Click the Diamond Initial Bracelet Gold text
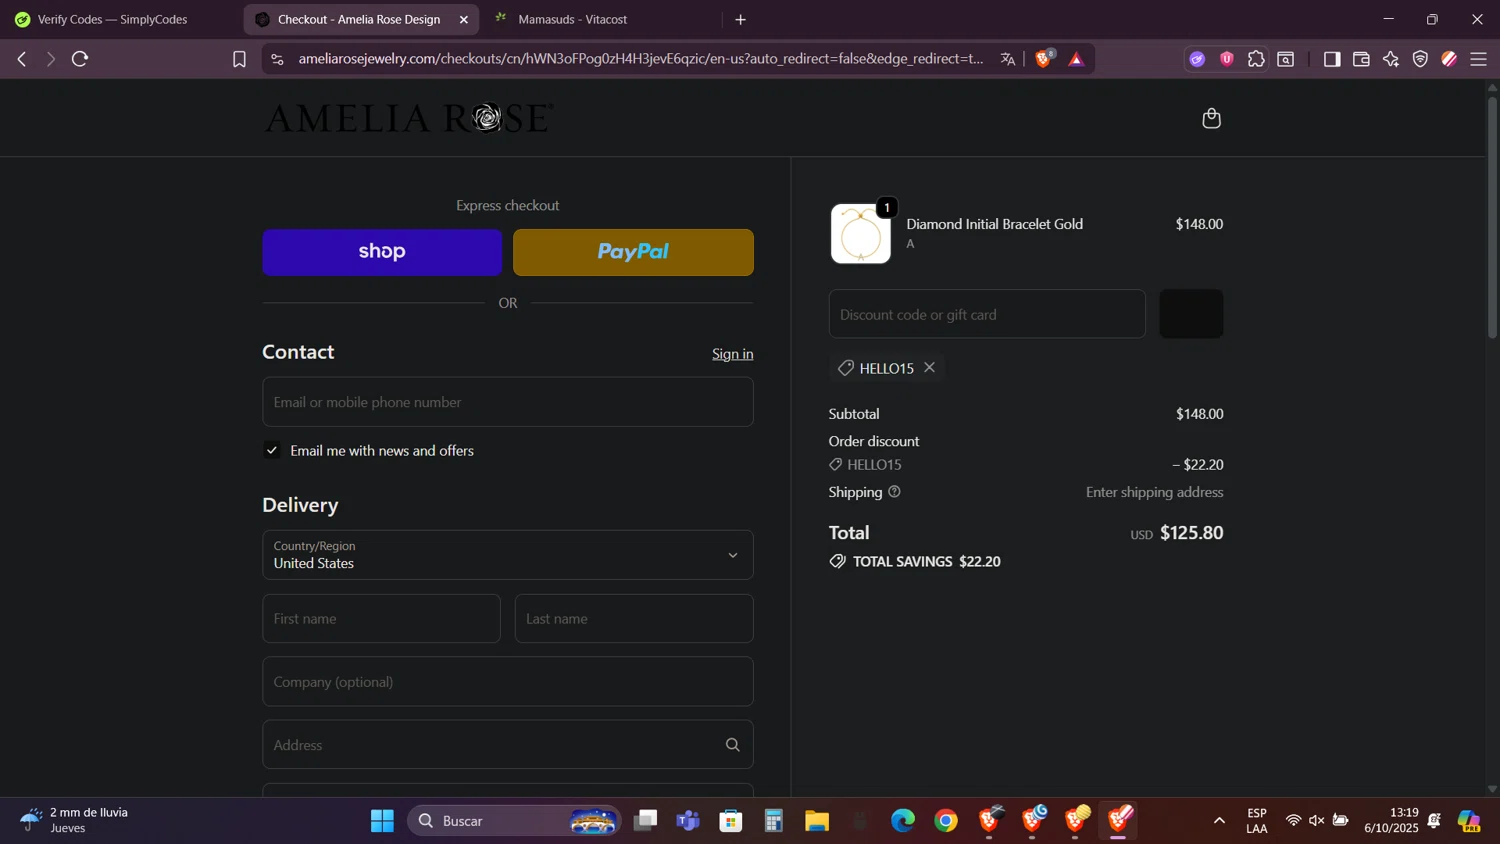This screenshot has height=844, width=1500. tap(994, 224)
